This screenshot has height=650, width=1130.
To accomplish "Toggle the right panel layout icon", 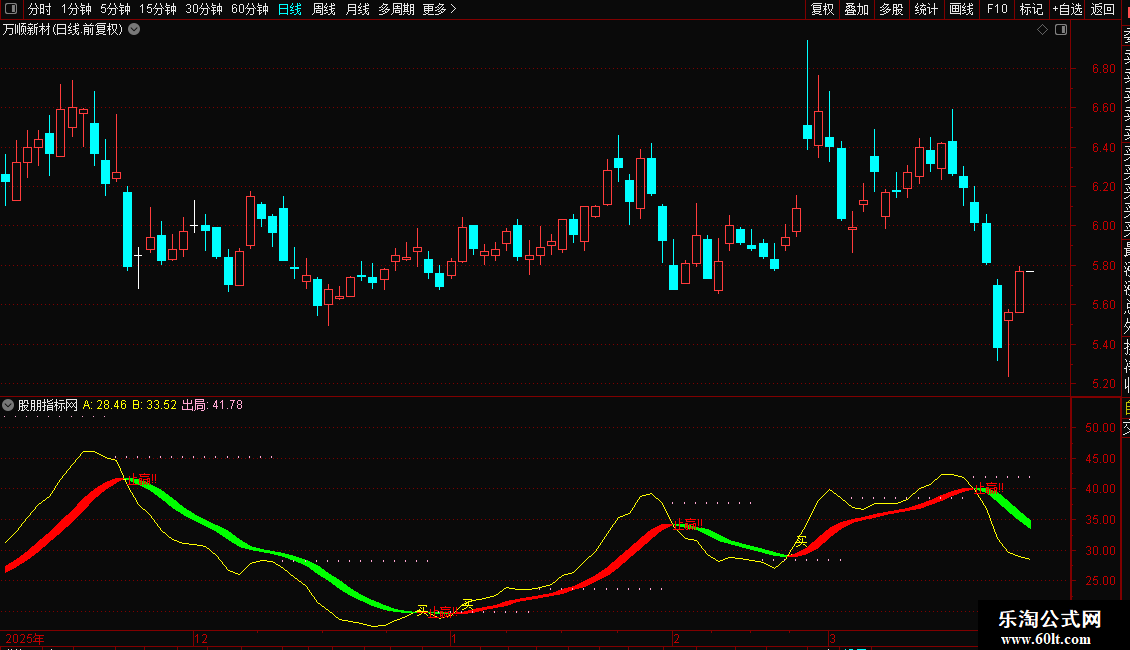I will [x=1061, y=30].
